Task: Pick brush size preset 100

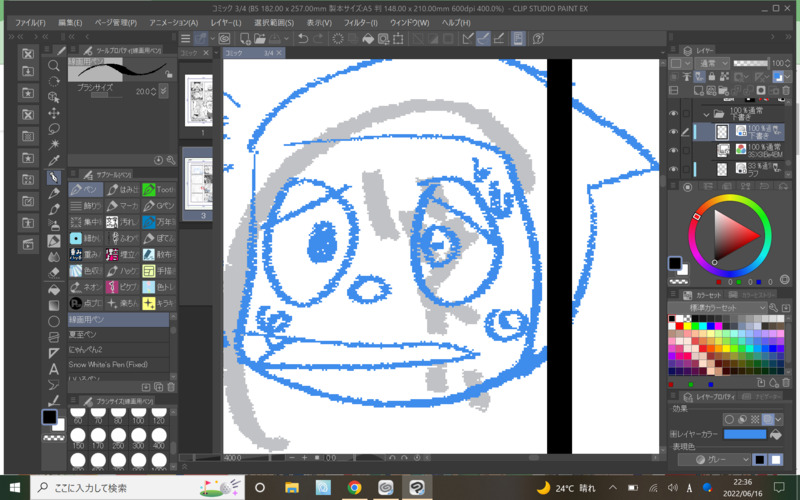Action: [138, 416]
